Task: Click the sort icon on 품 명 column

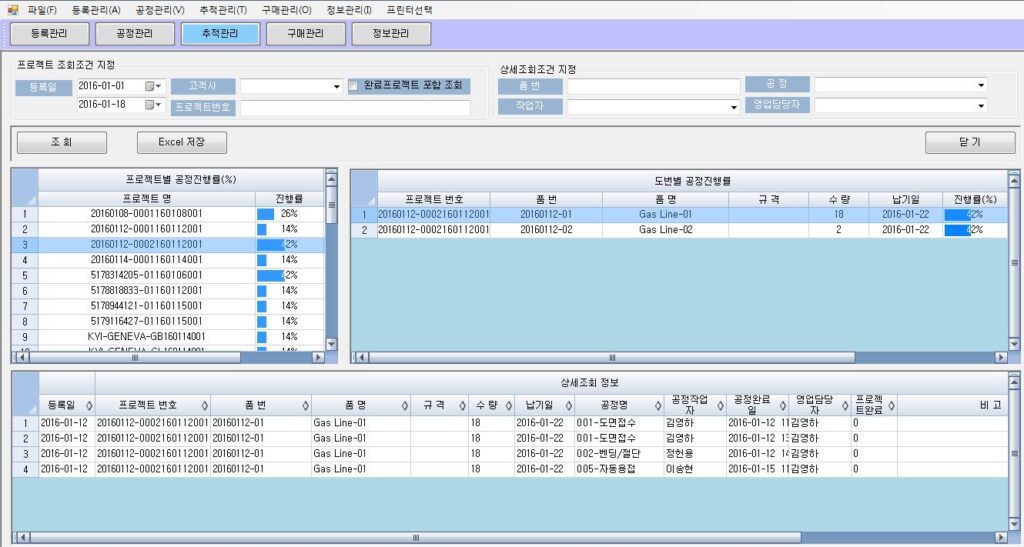Action: [404, 405]
